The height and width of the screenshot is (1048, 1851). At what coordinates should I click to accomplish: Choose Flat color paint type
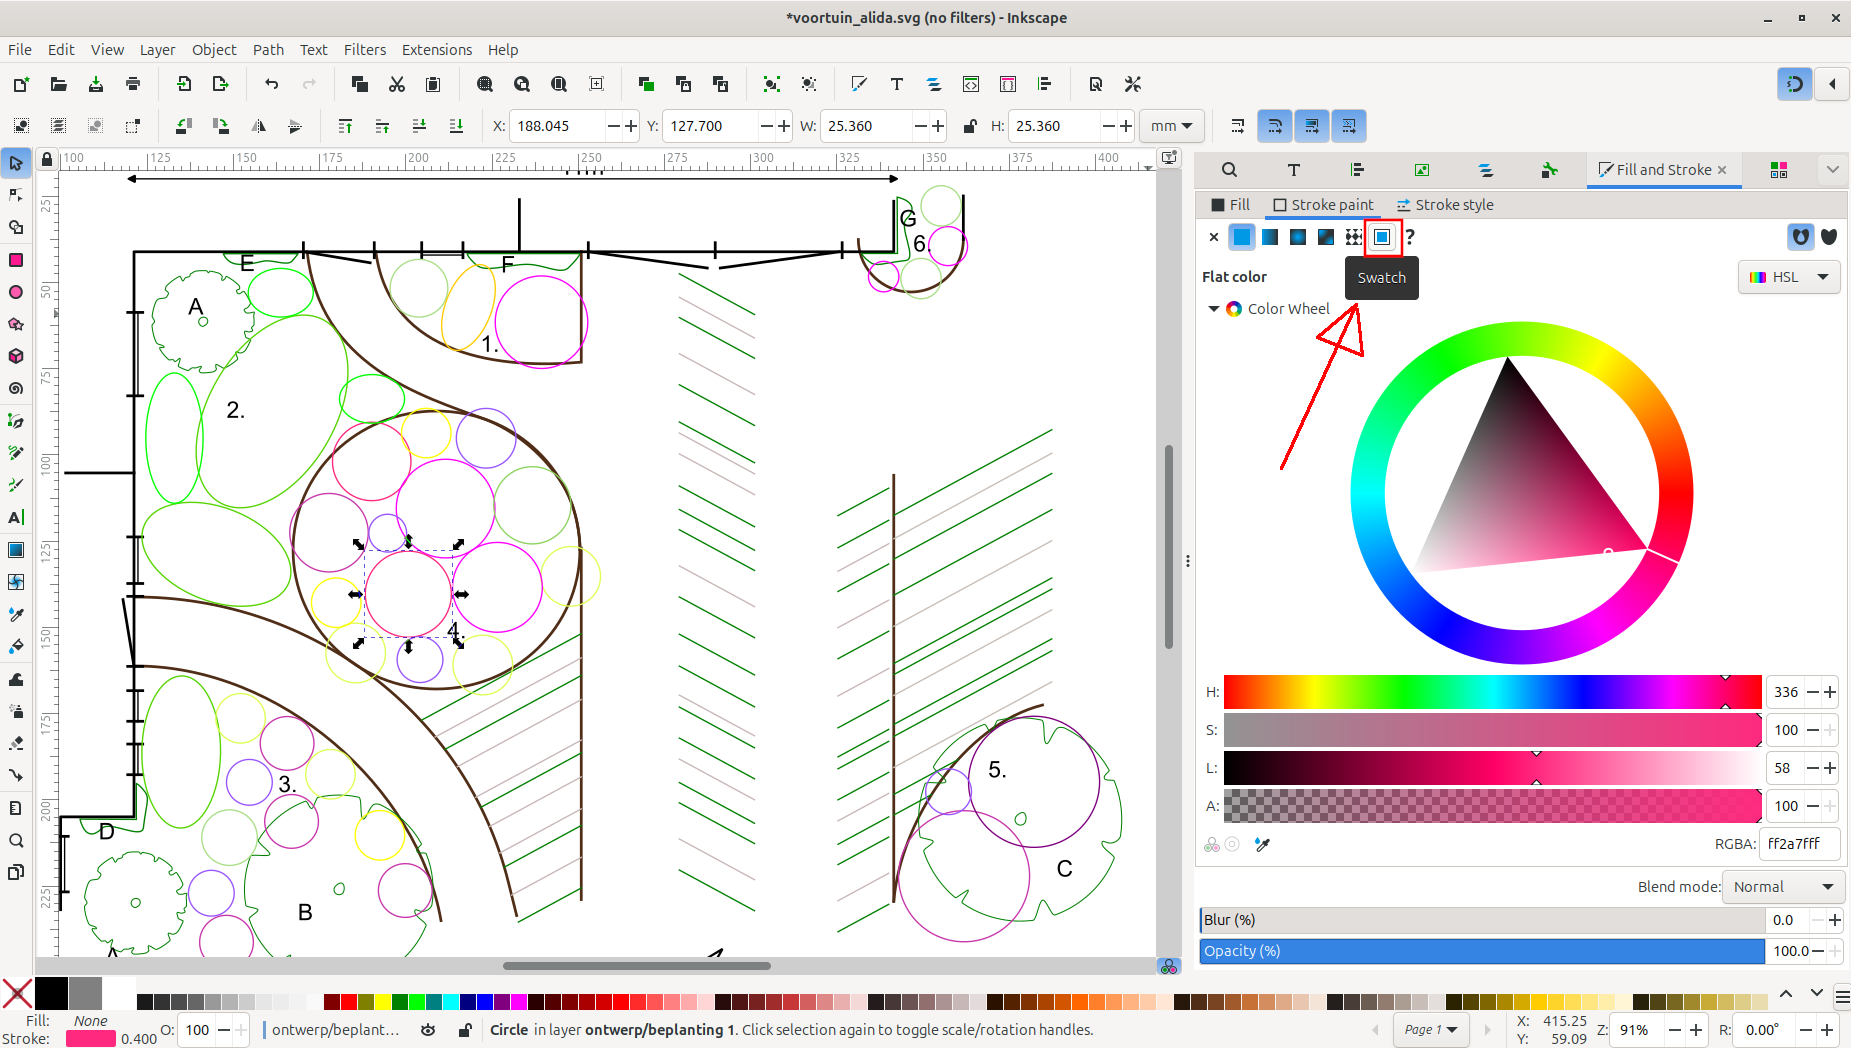tap(1241, 237)
